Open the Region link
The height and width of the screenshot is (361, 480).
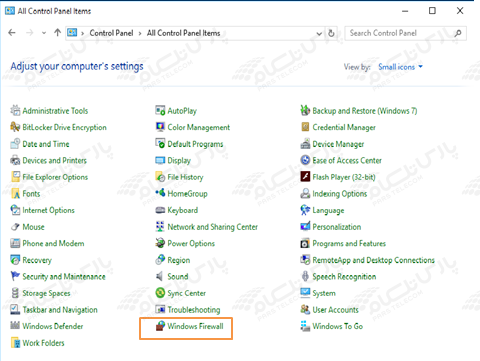pos(179,260)
